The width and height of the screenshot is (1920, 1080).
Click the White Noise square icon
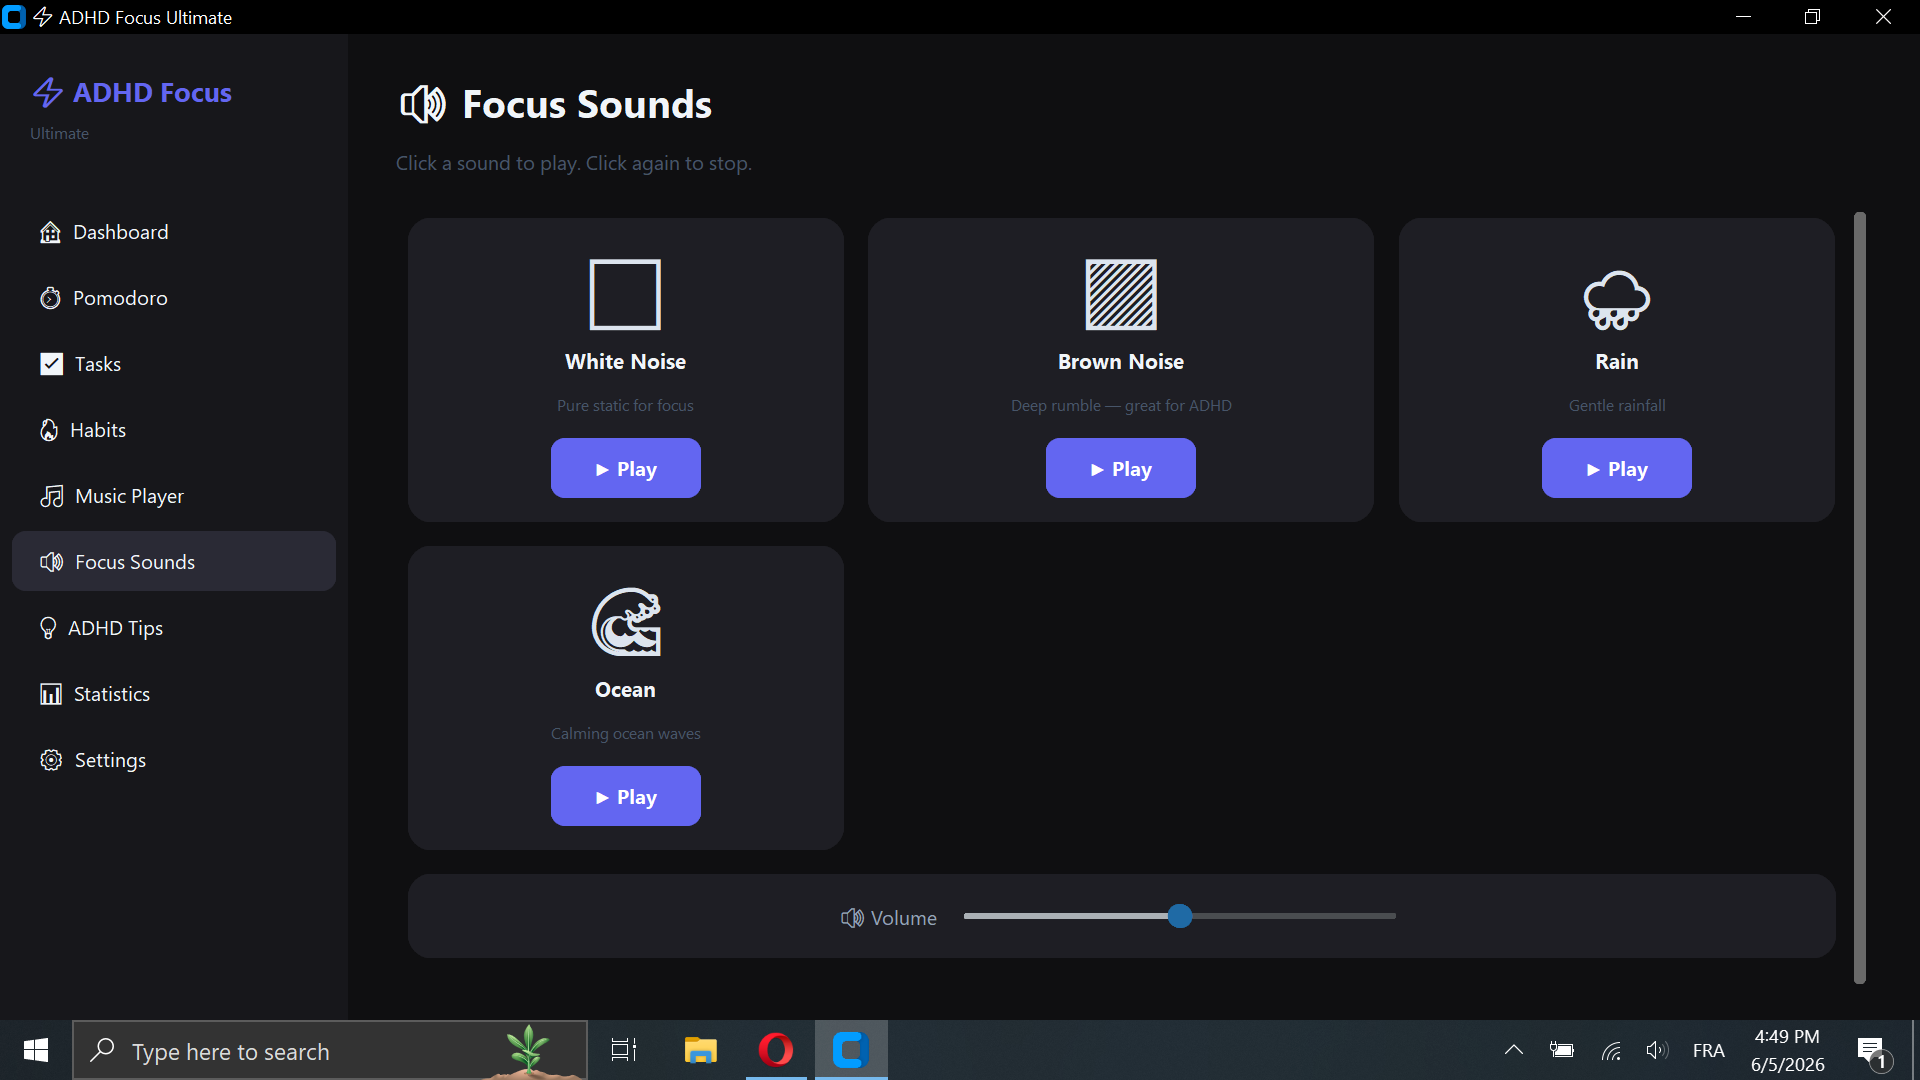coord(626,294)
